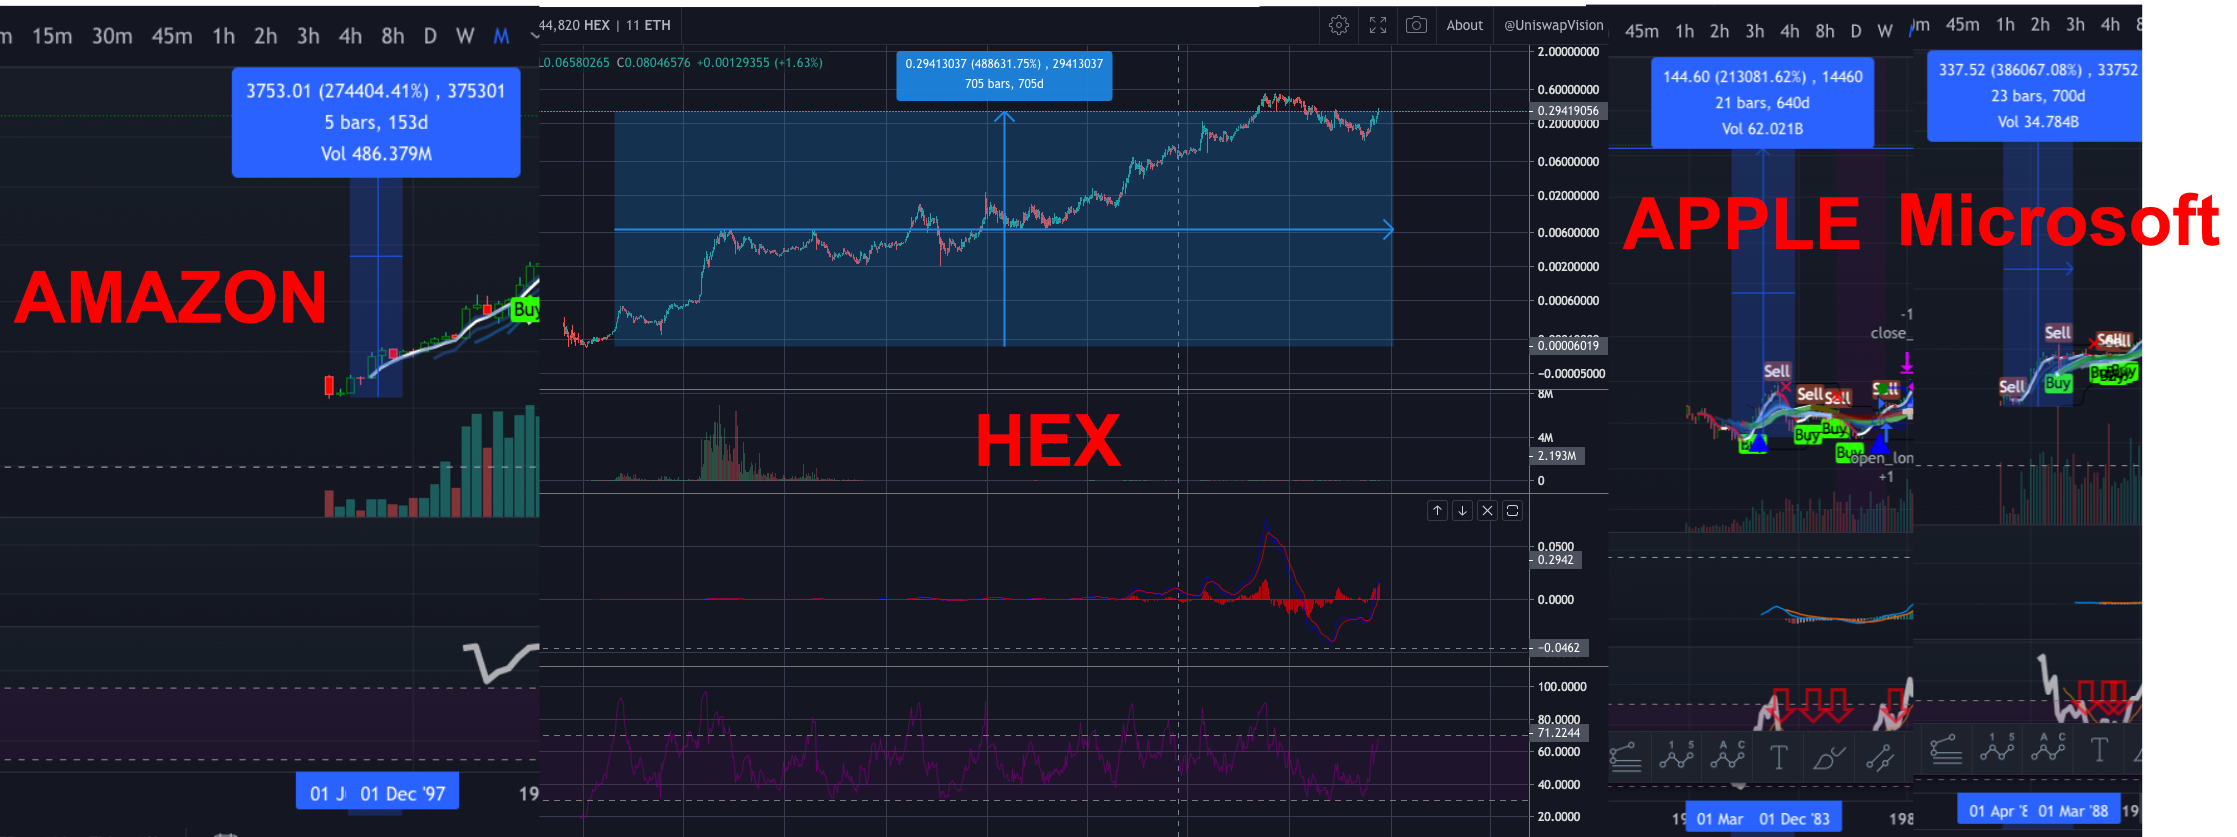The width and height of the screenshot is (2237, 837).
Task: Choose 1h timeframe on Apple chart
Action: click(1685, 31)
